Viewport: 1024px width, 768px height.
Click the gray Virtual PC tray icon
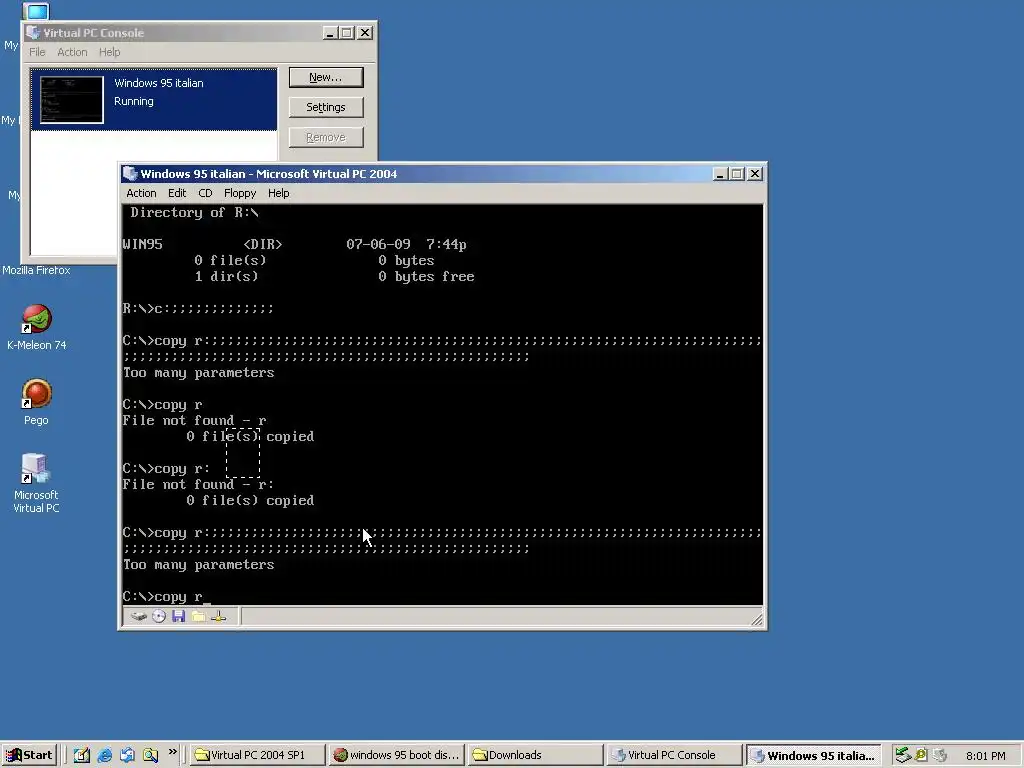[940, 755]
